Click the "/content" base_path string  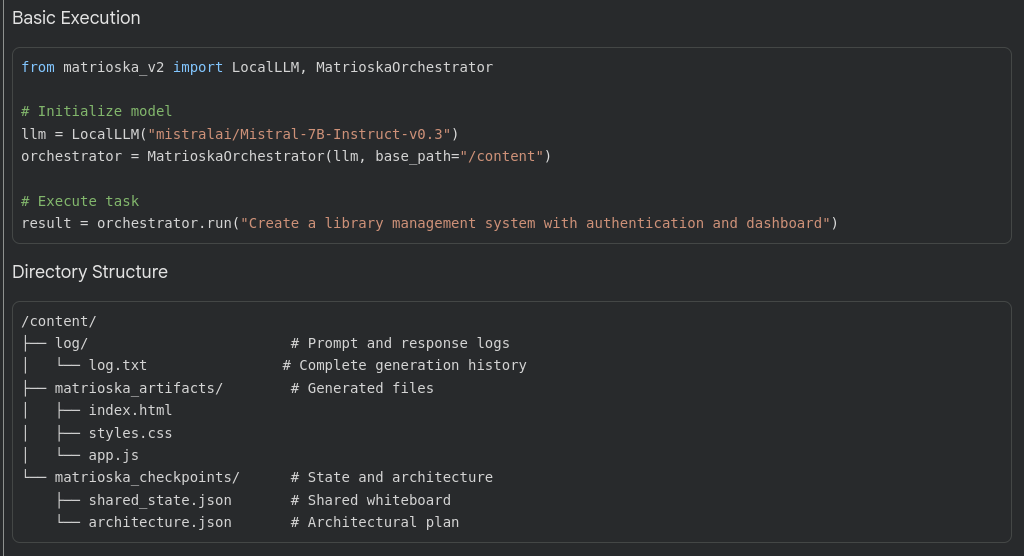pos(501,156)
